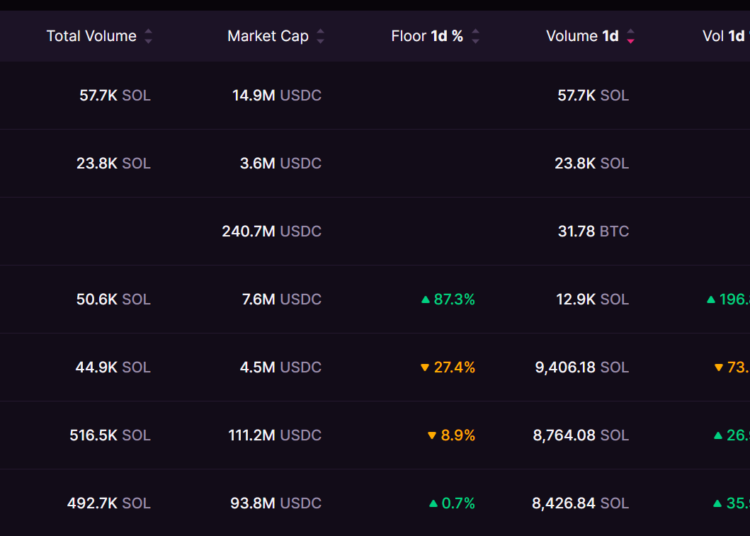Click the 9,406.18 SOL volume value
The width and height of the screenshot is (750, 536).
[581, 367]
